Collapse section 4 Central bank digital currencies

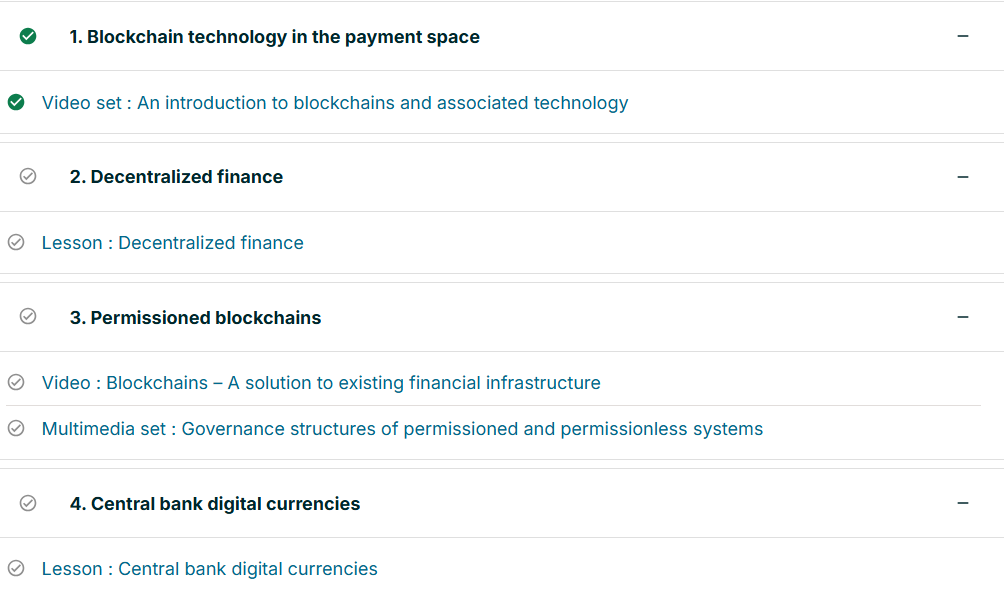click(962, 503)
